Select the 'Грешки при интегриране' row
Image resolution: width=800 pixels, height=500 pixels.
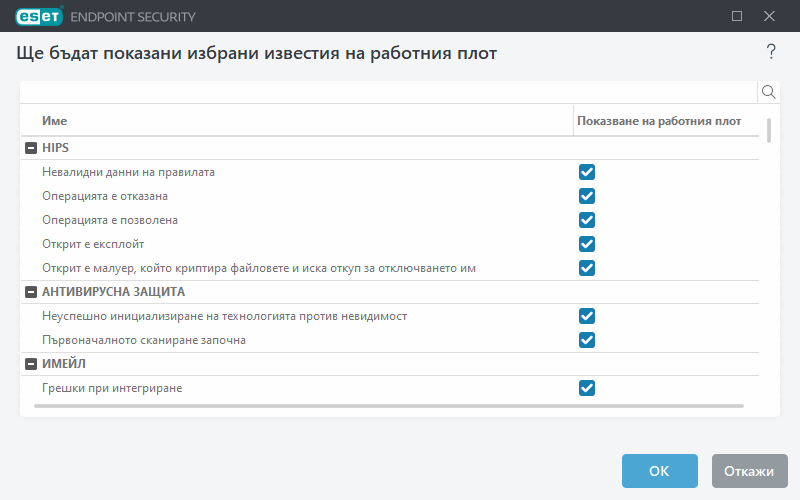pos(390,388)
